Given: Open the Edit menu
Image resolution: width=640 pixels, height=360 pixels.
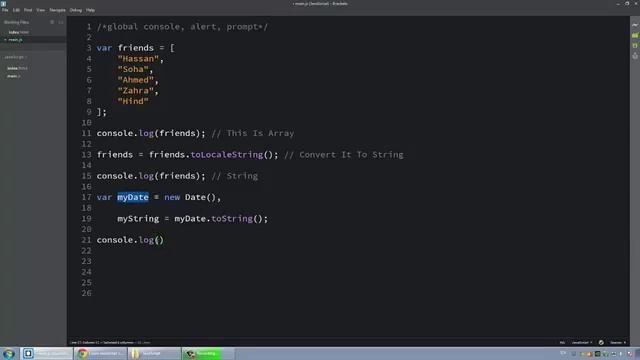Looking at the screenshot, I should [16, 10].
